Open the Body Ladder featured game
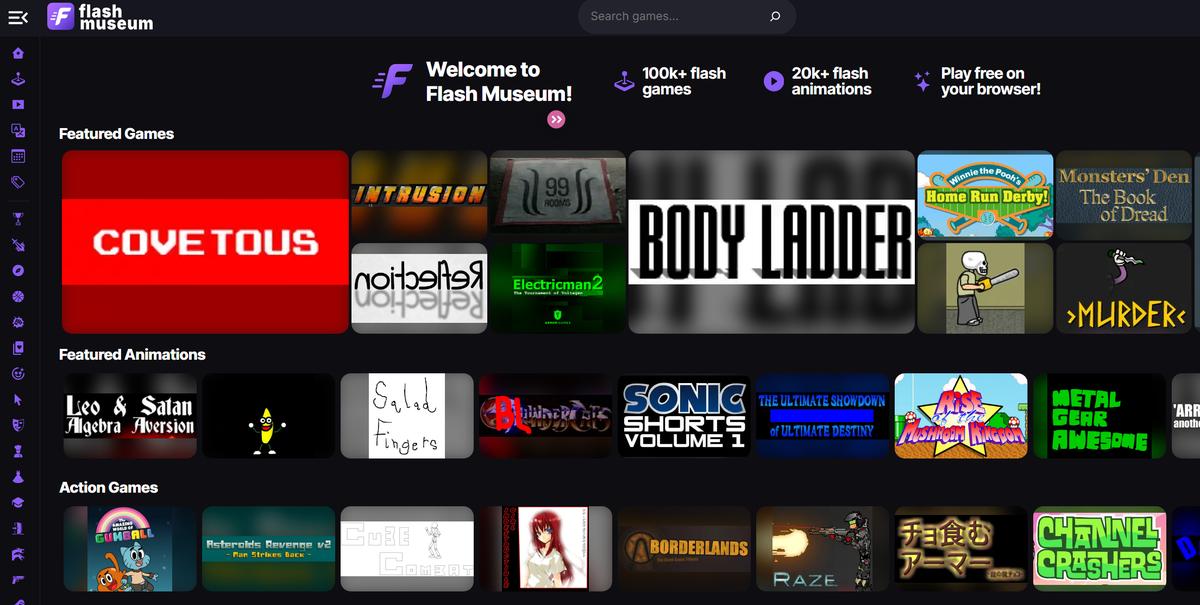This screenshot has height=605, width=1200. coord(772,242)
